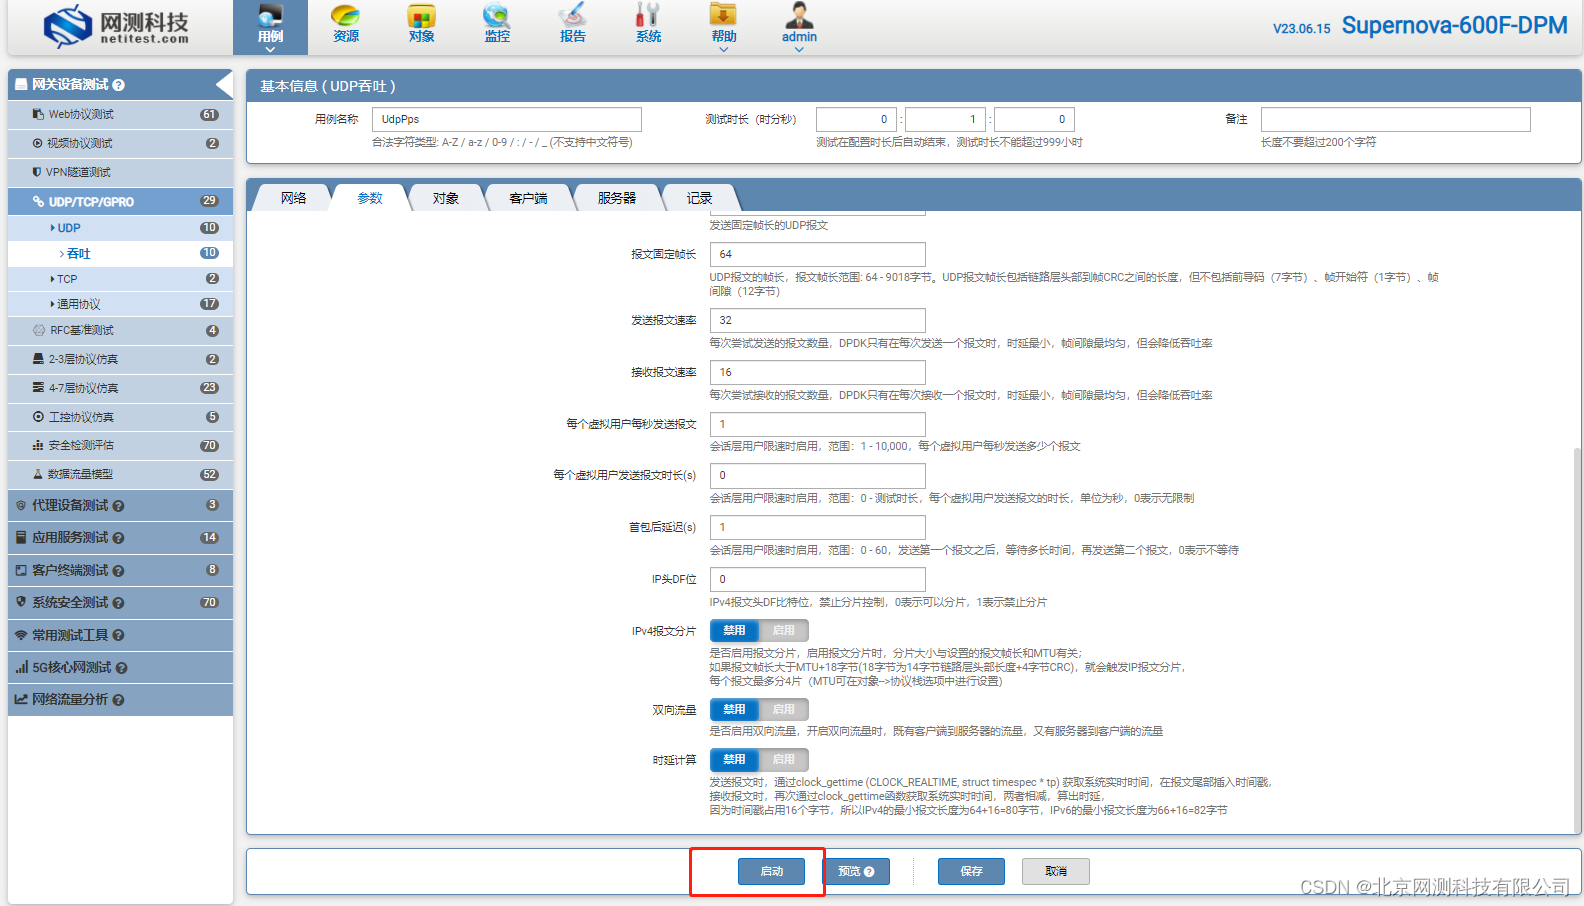Switch to the 客户端 tab
This screenshot has width=1584, height=906.
tap(528, 198)
